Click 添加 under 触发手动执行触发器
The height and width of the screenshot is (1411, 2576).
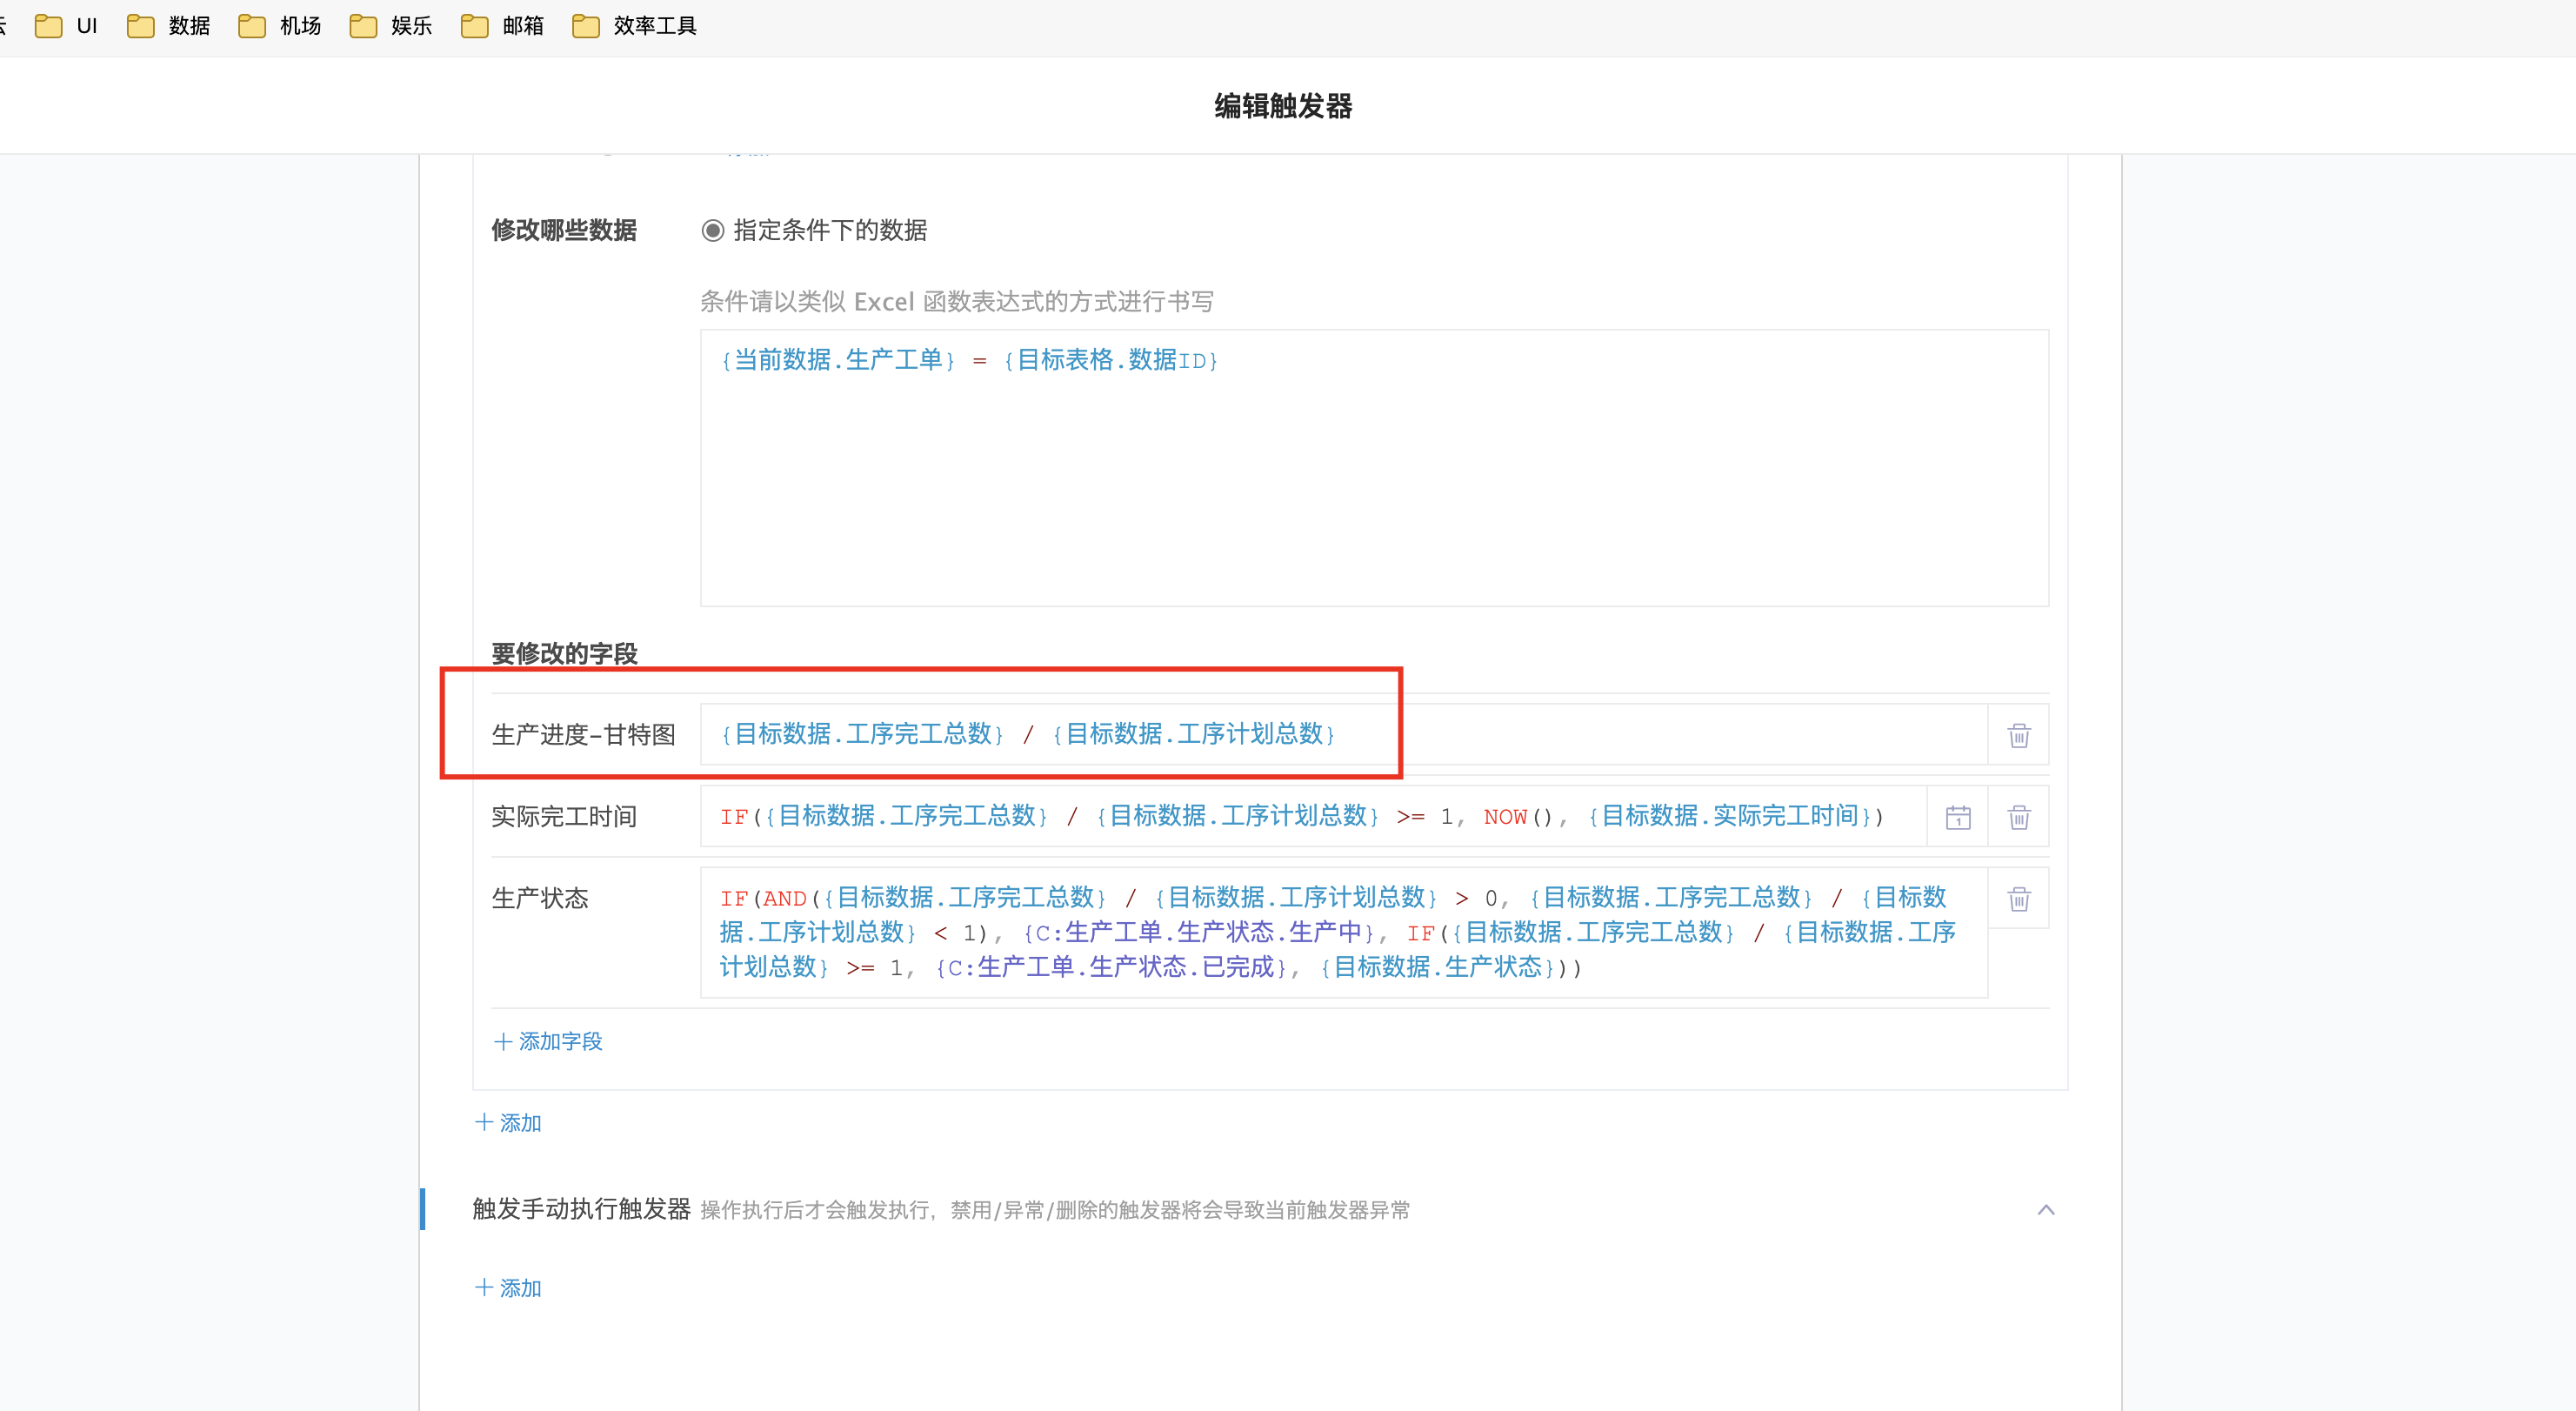[x=508, y=1288]
